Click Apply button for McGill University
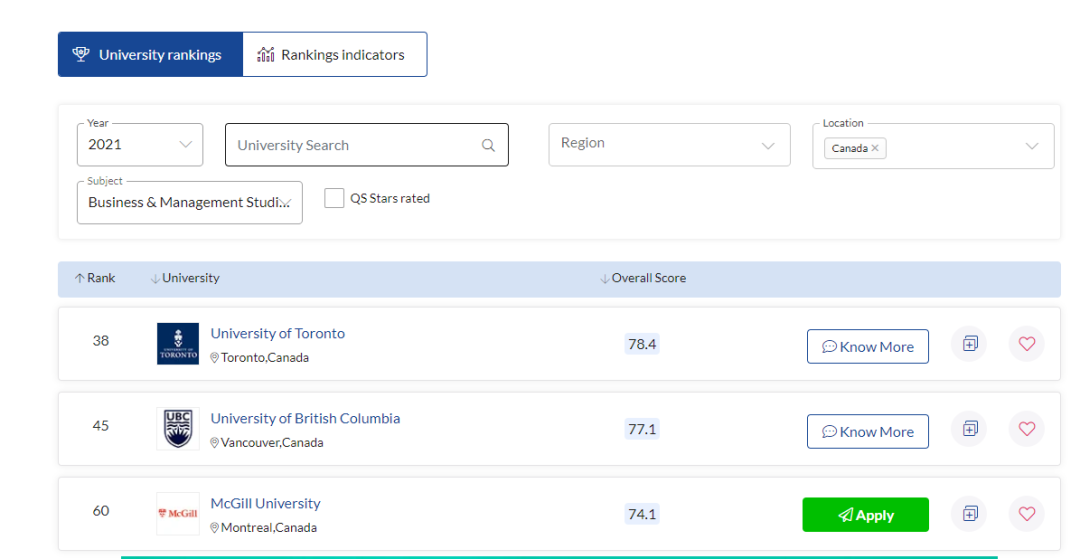This screenshot has height=559, width=1080. pyautogui.click(x=865, y=515)
